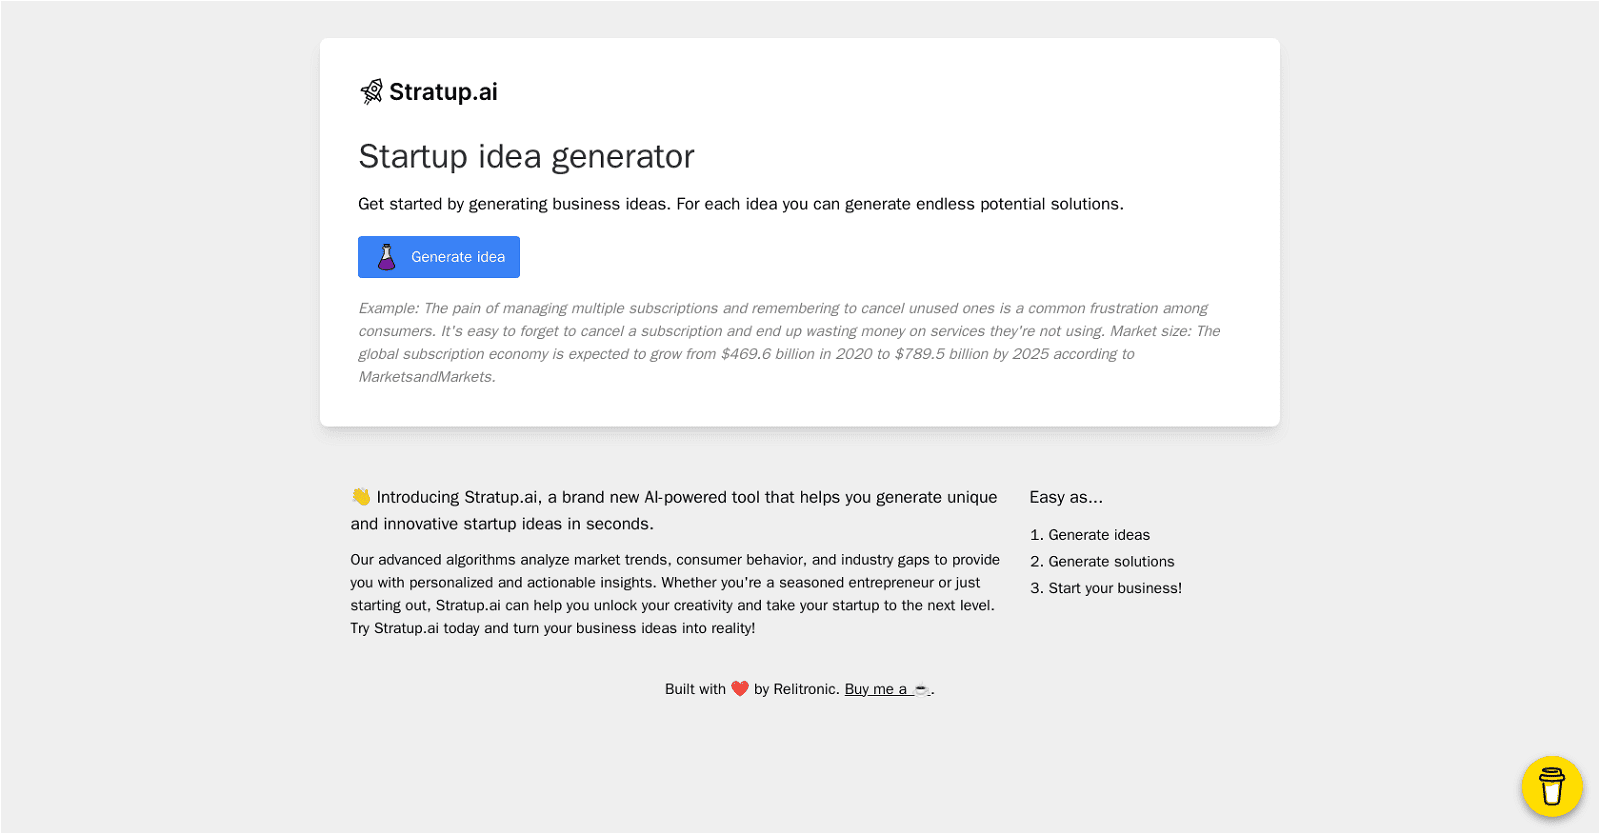Select list item 3. Start your business!
Screen dimensions: 1600x834
[x=1106, y=588]
